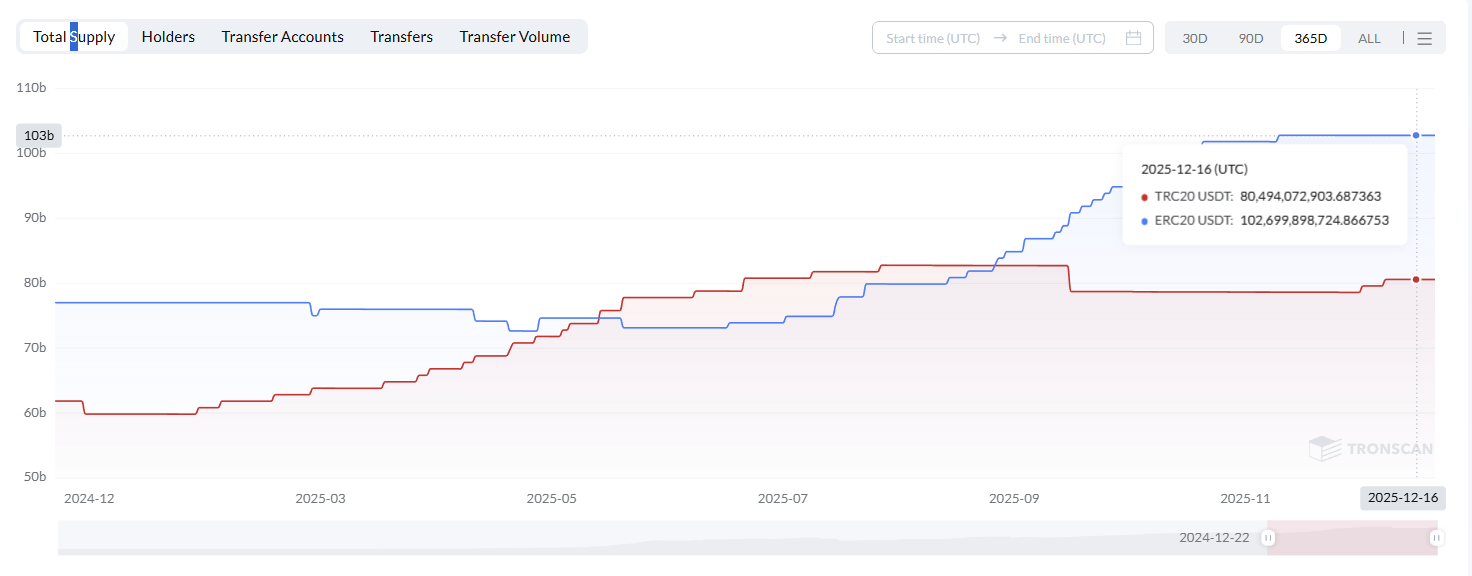Click the red TRC20 data point on chart
This screenshot has width=1472, height=576.
pyautogui.click(x=1416, y=279)
